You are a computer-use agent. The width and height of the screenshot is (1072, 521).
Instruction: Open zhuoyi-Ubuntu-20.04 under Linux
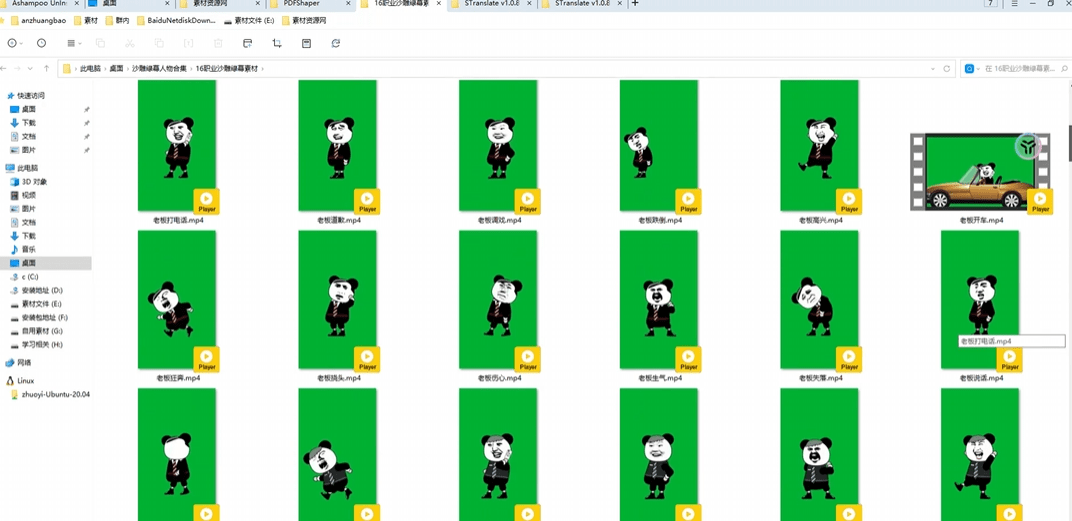(55, 395)
